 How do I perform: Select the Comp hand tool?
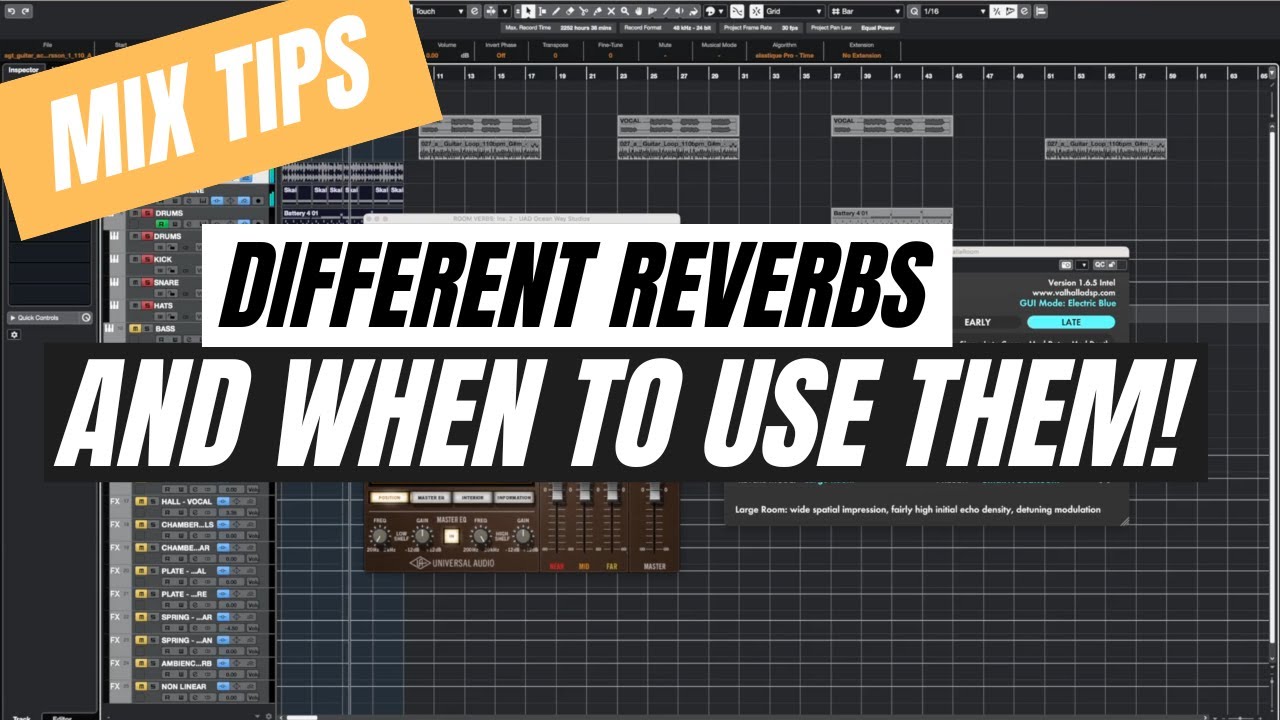[x=638, y=11]
